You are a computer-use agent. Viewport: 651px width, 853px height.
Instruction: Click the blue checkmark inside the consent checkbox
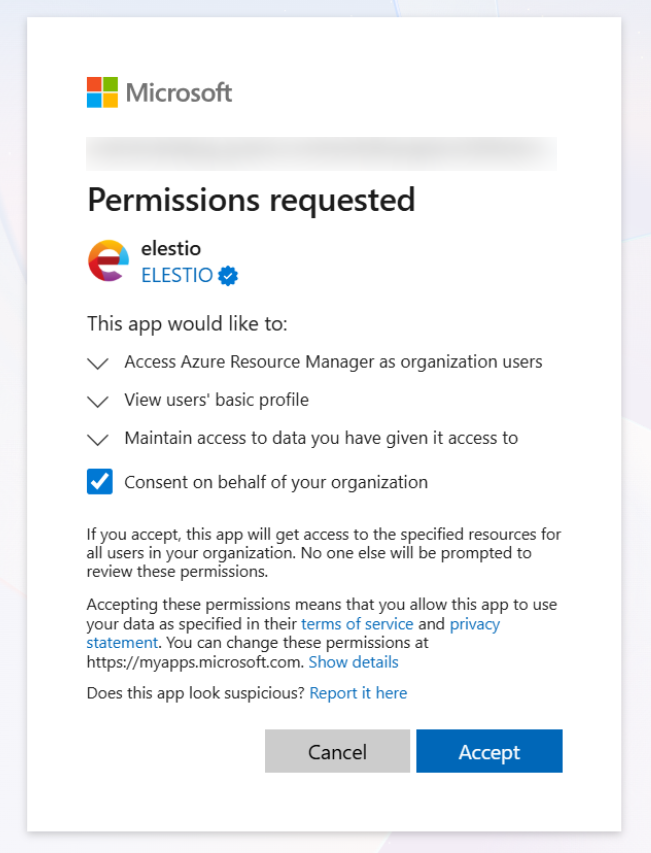(99, 481)
